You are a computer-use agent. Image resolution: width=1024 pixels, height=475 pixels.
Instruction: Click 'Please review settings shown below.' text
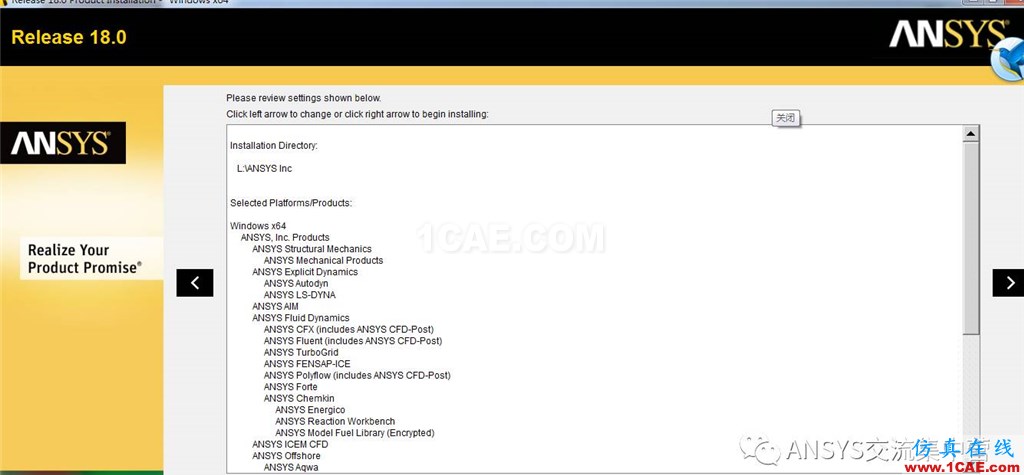[x=304, y=98]
